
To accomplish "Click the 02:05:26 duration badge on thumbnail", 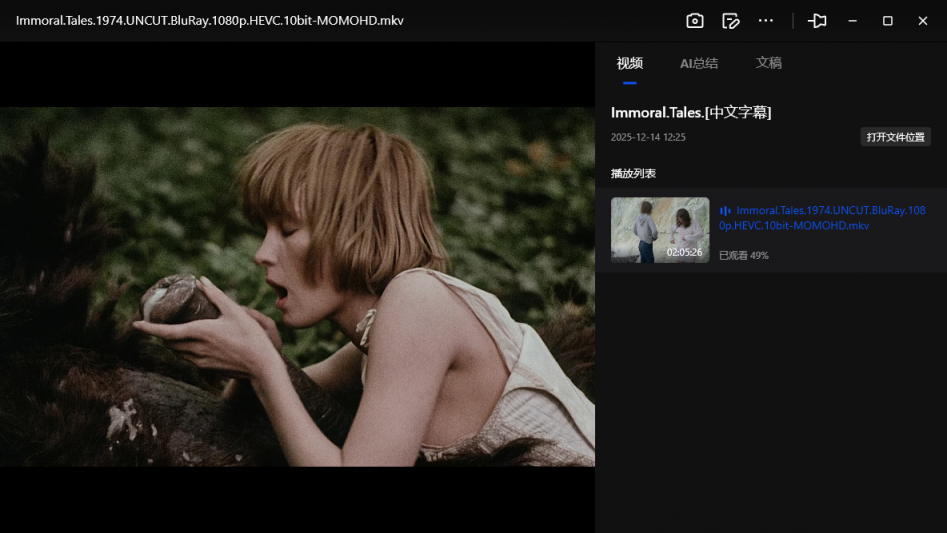I will tap(684, 252).
